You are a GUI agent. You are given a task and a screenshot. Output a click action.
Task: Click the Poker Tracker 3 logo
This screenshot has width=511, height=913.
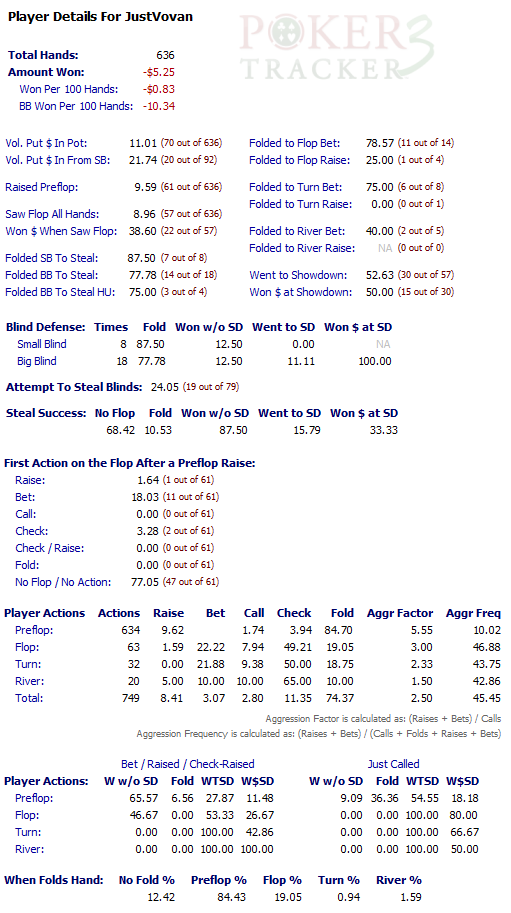coord(336,47)
